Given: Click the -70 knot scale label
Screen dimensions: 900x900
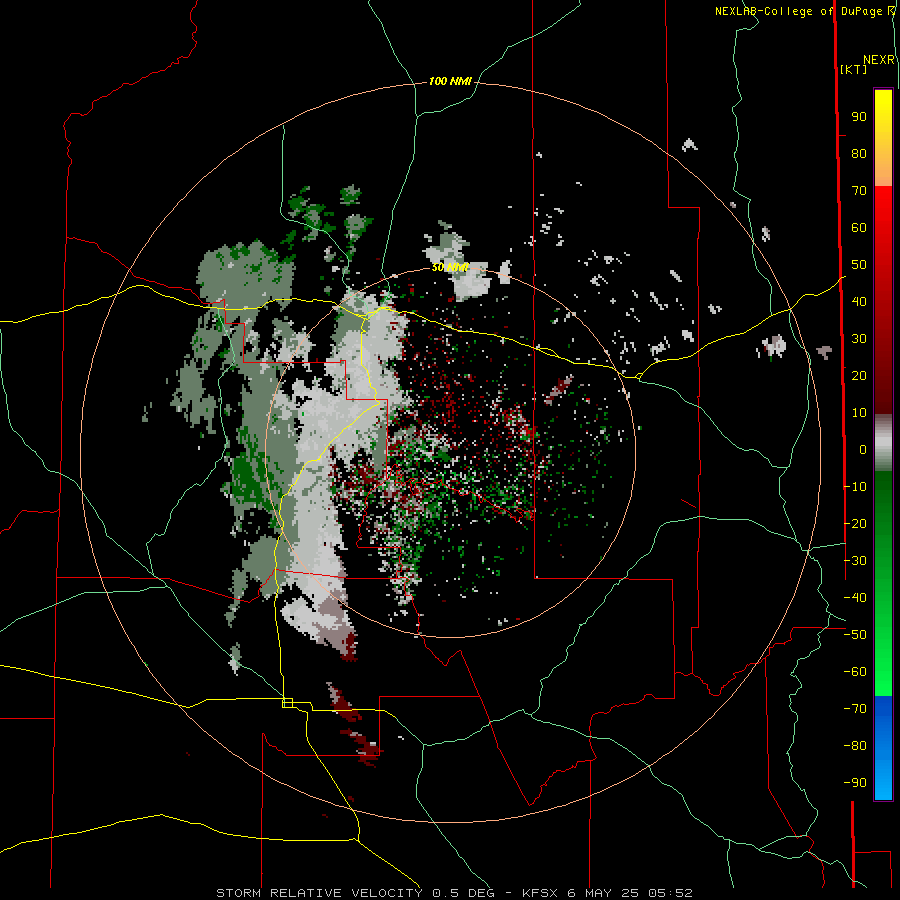Looking at the screenshot, I should click(x=855, y=708).
